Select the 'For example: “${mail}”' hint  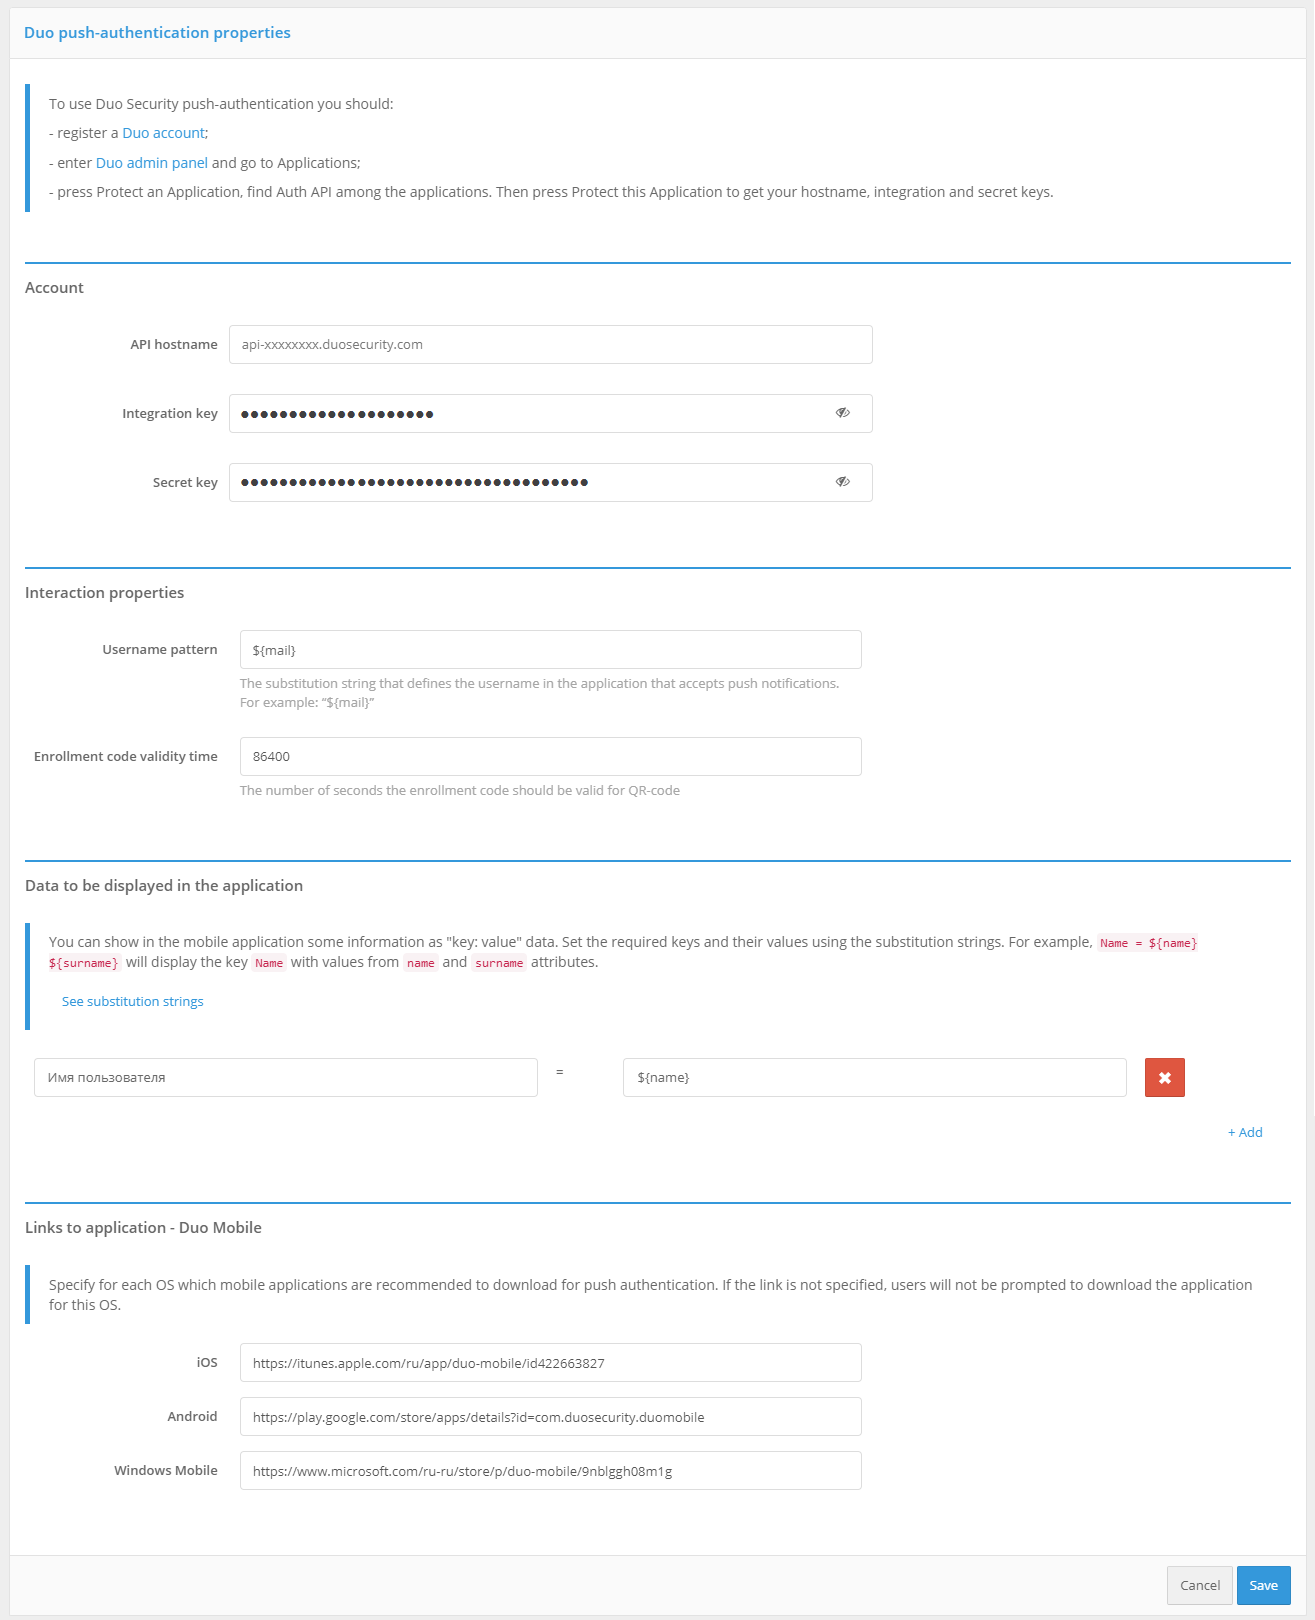point(307,703)
